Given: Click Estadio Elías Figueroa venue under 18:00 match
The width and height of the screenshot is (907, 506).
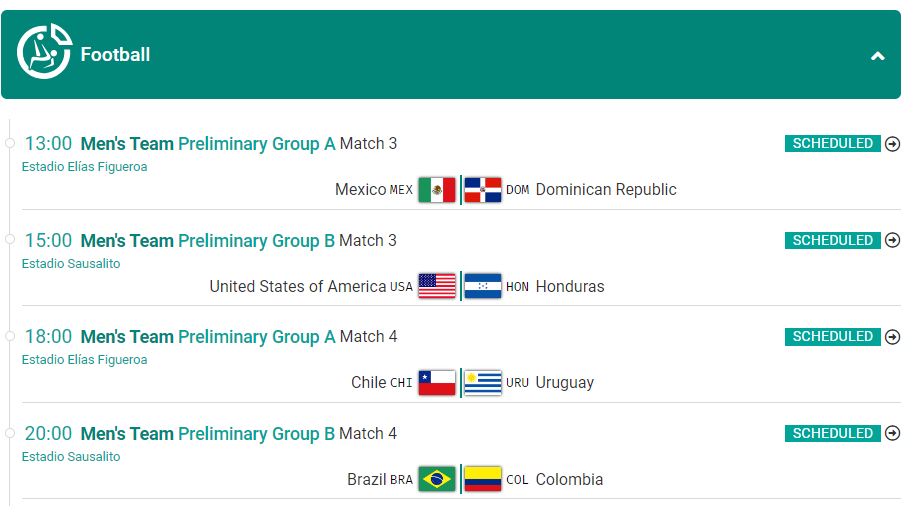Looking at the screenshot, I should [x=84, y=360].
